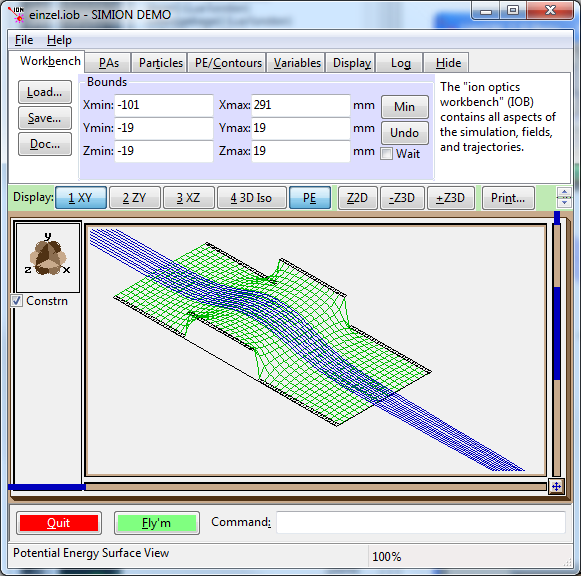Switch to the PE/Contours tab
The image size is (581, 576).
tap(228, 63)
